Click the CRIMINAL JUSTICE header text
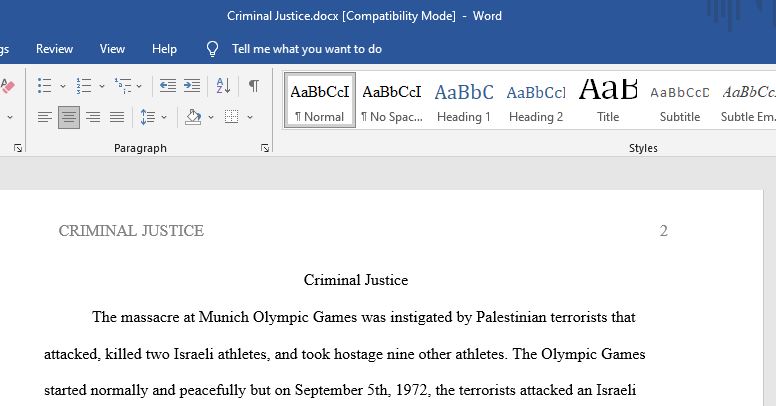Viewport: 776px width, 406px height. (131, 231)
